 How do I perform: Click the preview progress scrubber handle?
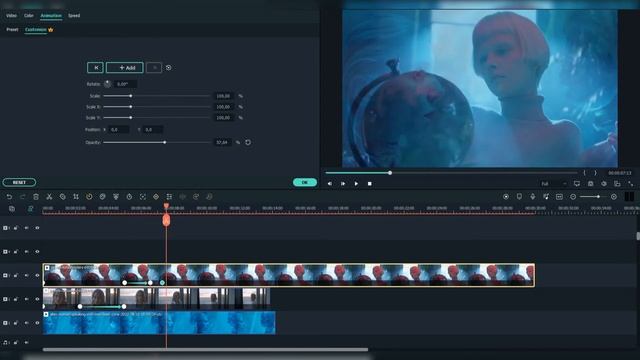coord(390,173)
